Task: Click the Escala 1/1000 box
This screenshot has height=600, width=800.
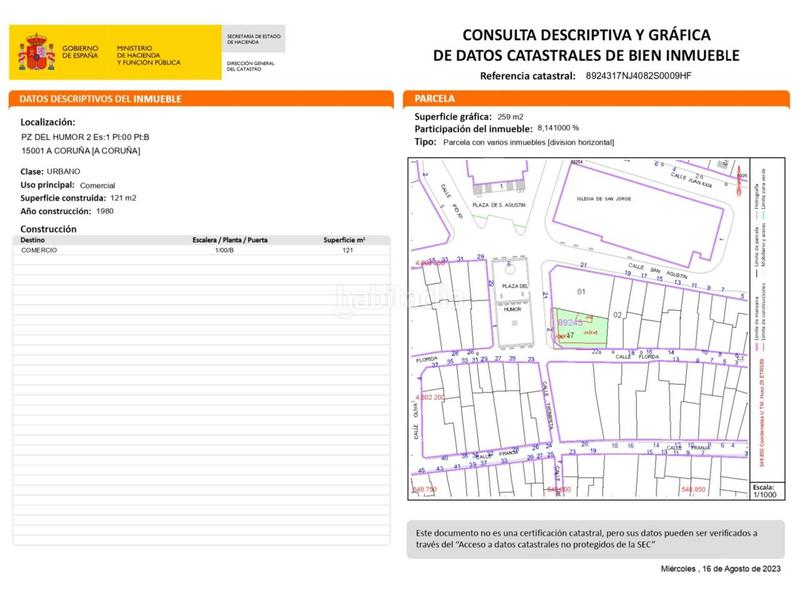Action: 763,489
